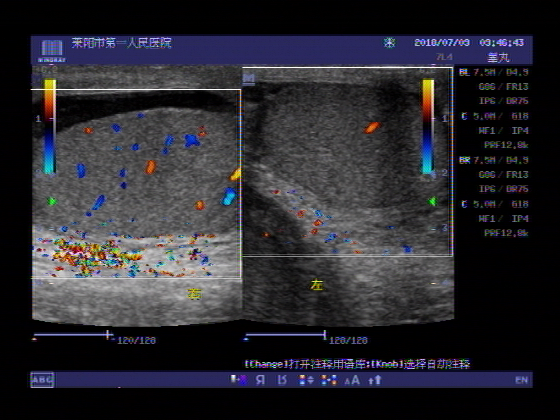Select the 7L4 probe label
Viewport: 560px width, 420px height.
pos(444,57)
